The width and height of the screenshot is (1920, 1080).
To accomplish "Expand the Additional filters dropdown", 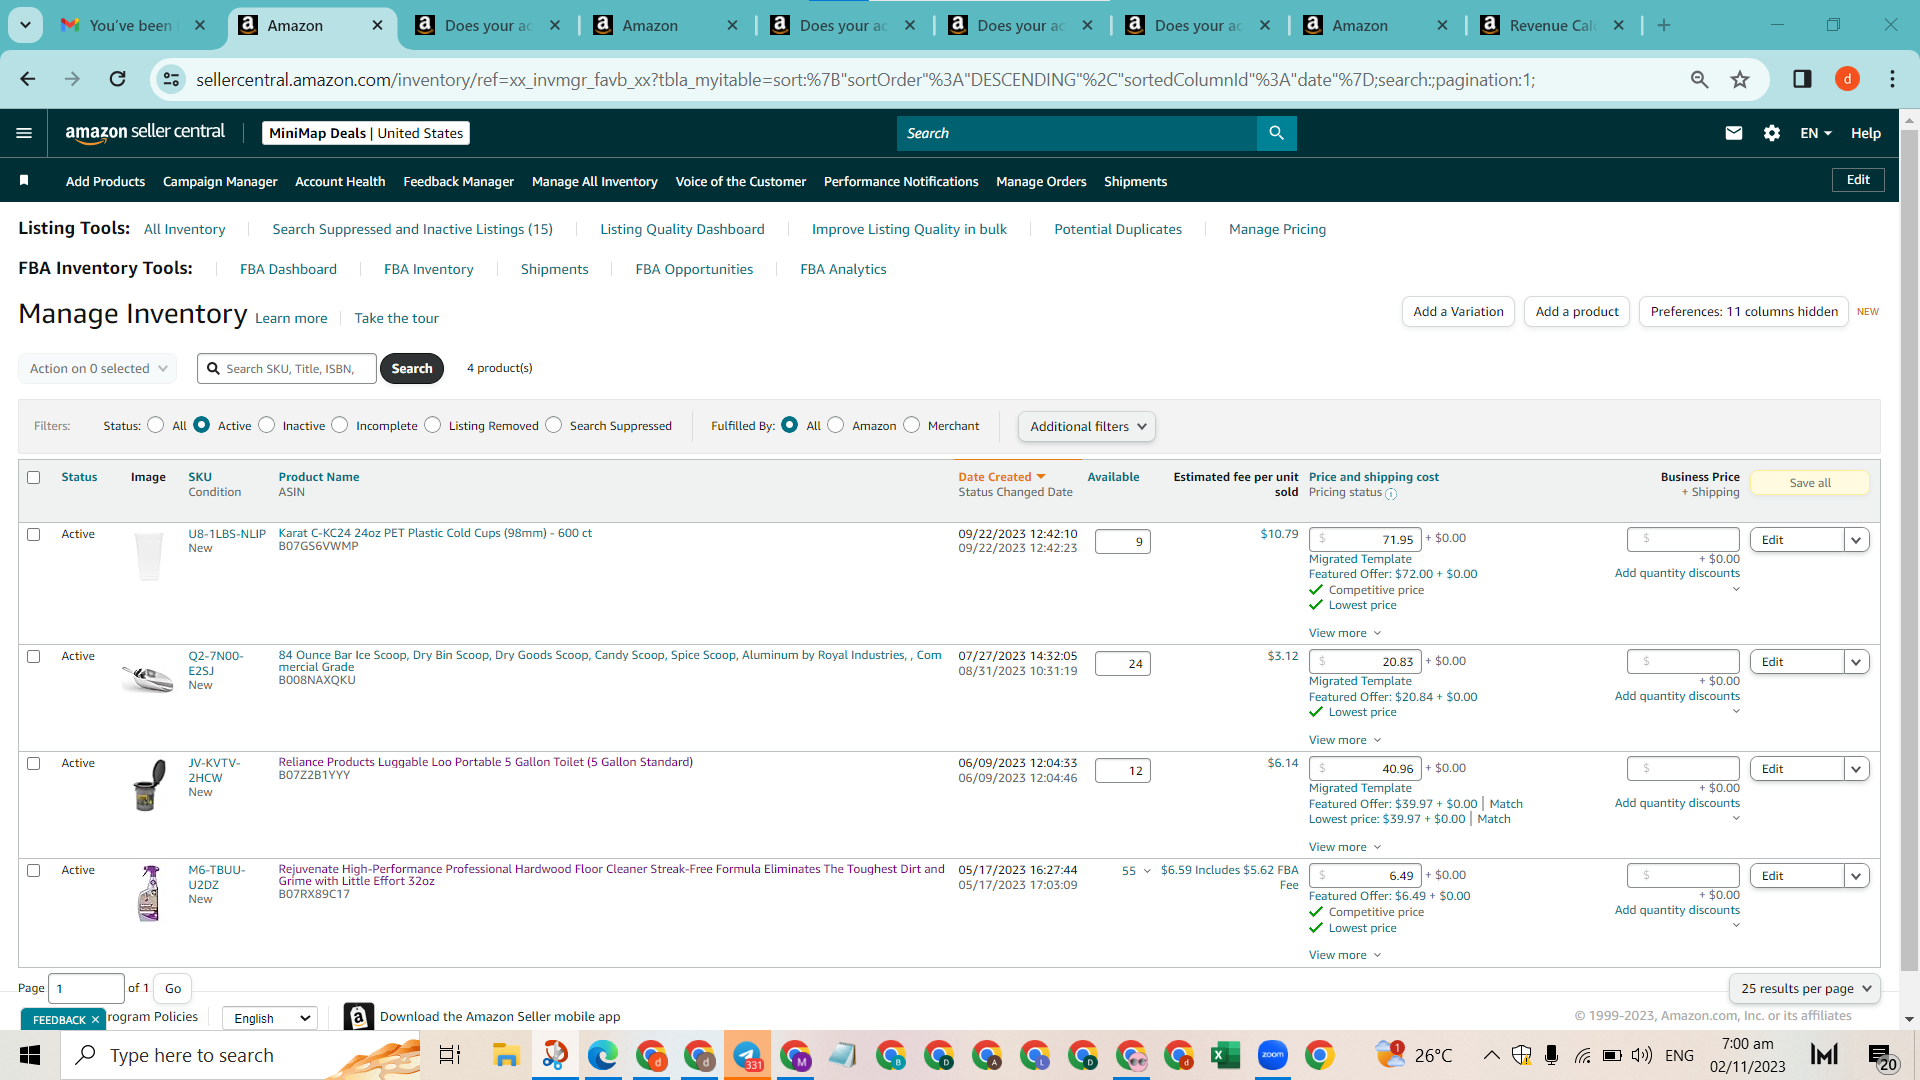I will (1087, 426).
